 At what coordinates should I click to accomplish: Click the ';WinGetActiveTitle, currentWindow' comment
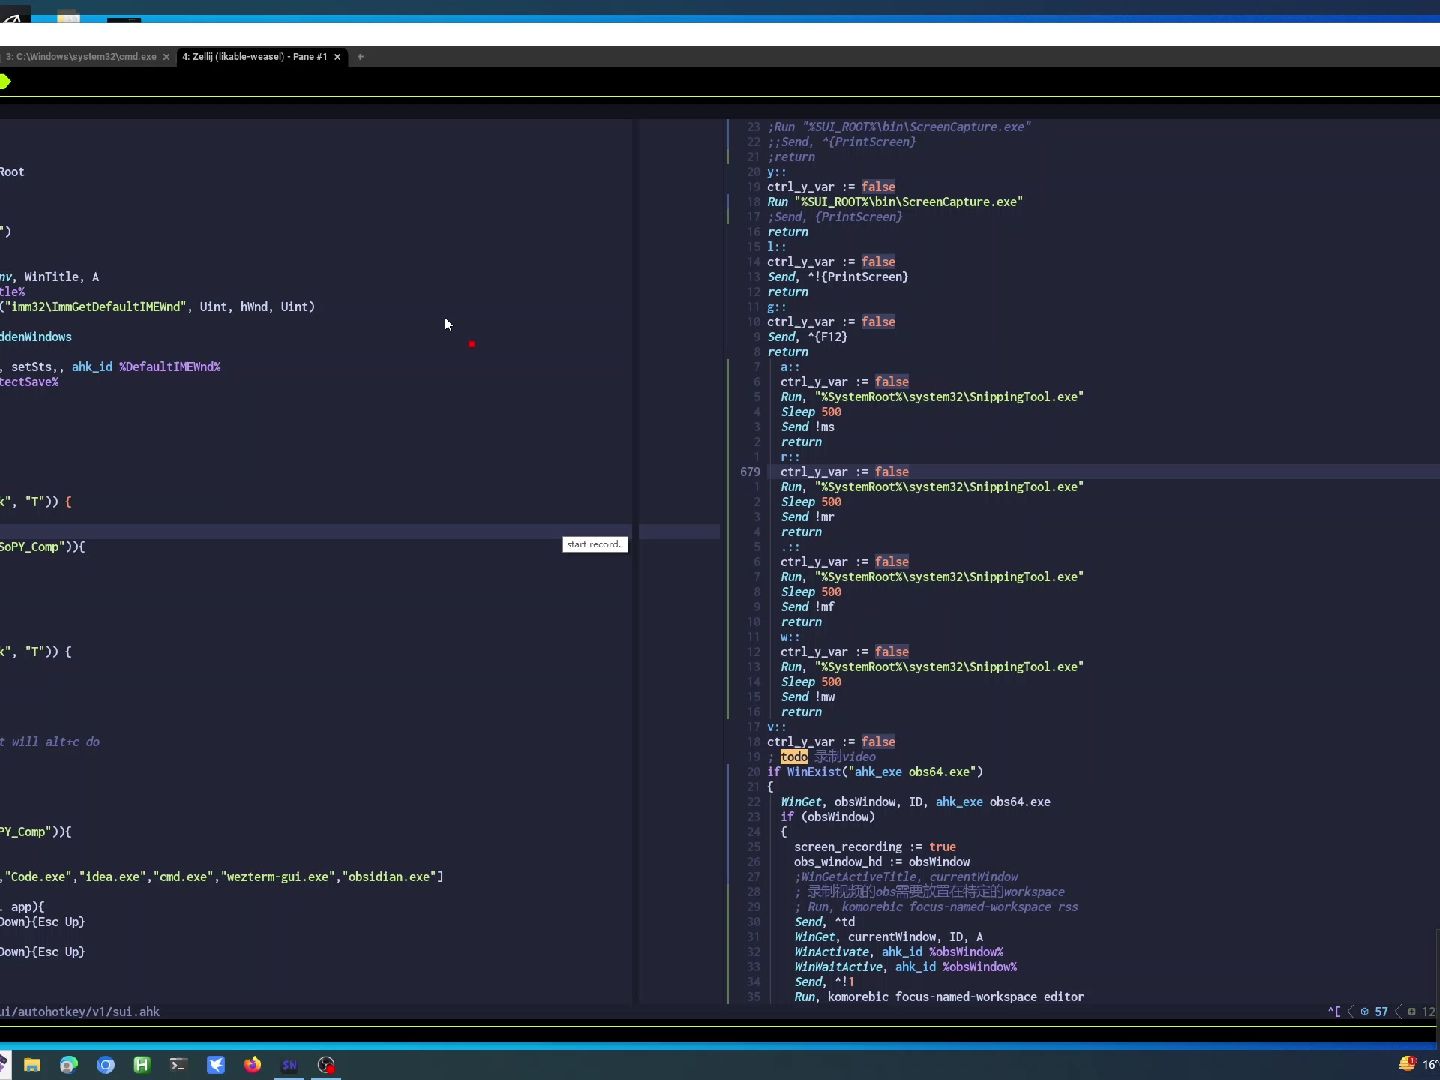906,877
